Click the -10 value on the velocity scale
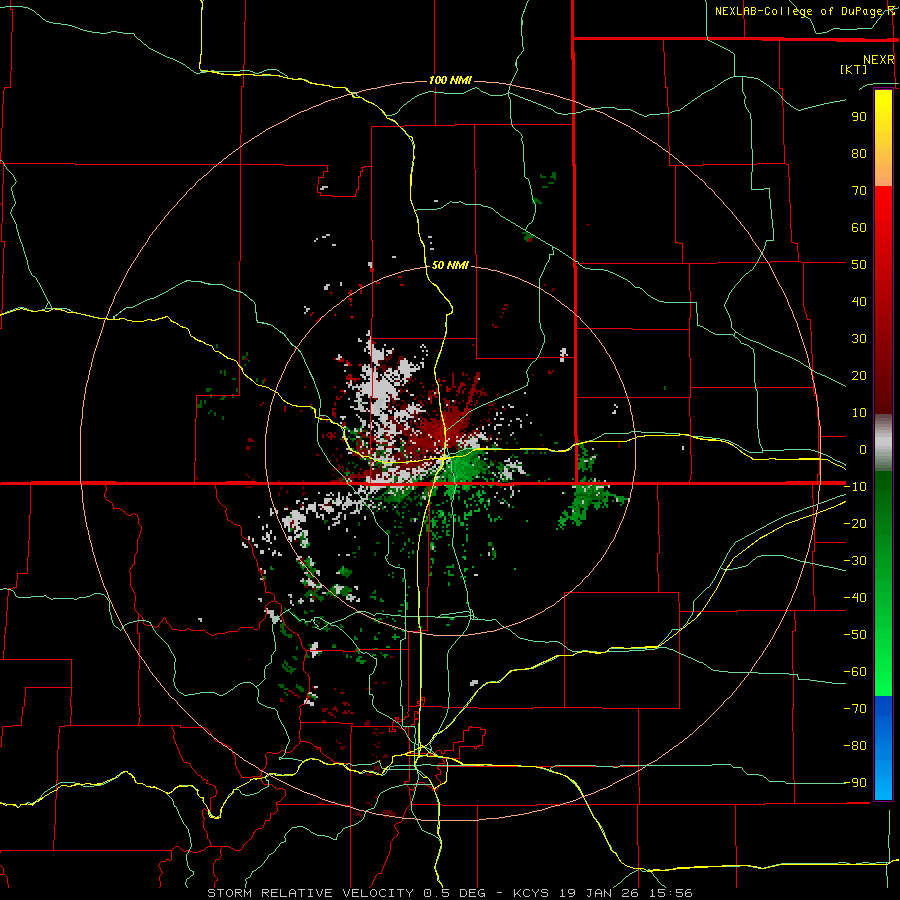Image resolution: width=900 pixels, height=900 pixels. [855, 487]
